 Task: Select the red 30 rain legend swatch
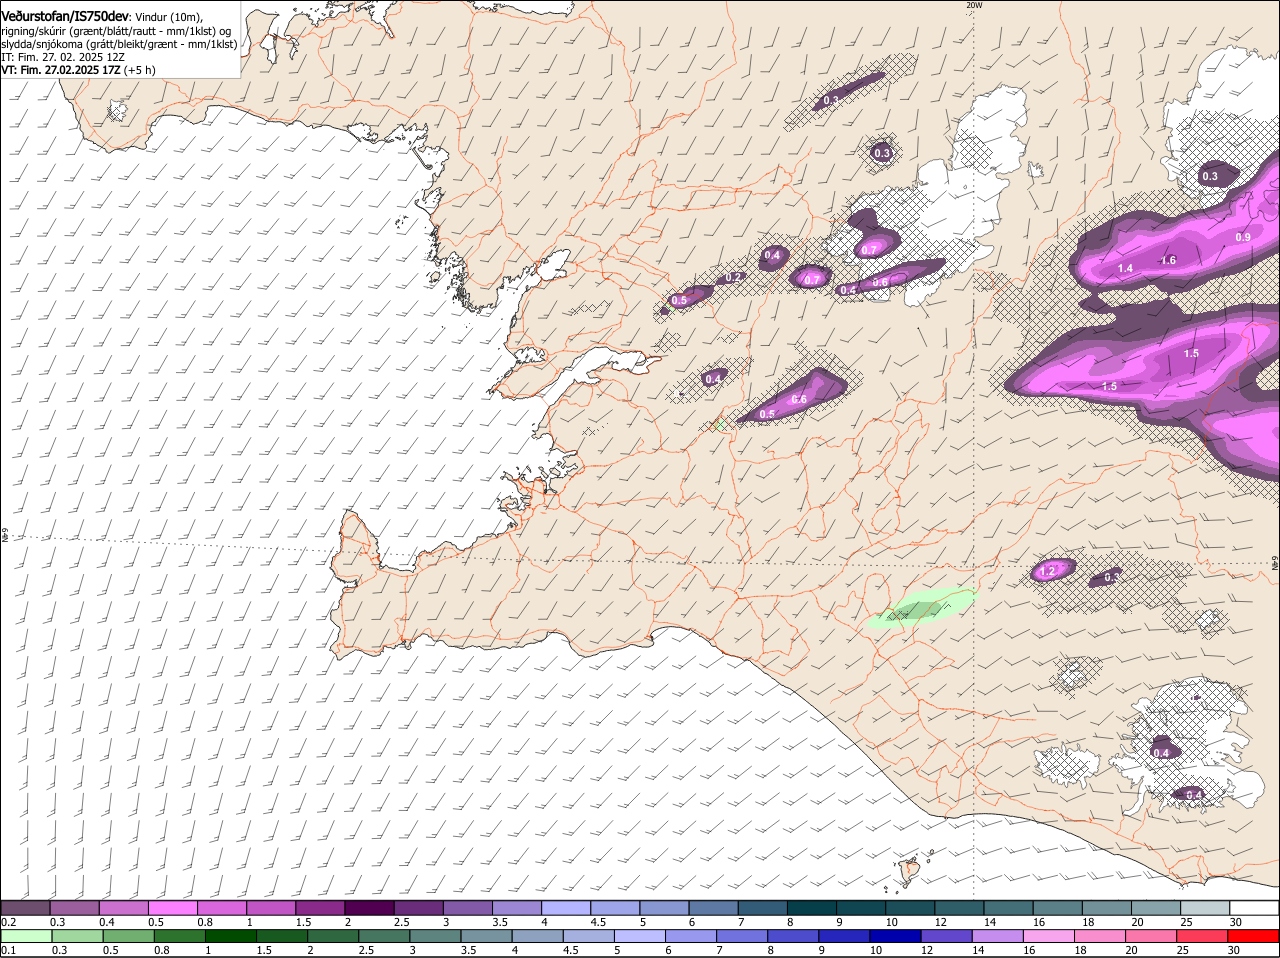pyautogui.click(x=1253, y=936)
